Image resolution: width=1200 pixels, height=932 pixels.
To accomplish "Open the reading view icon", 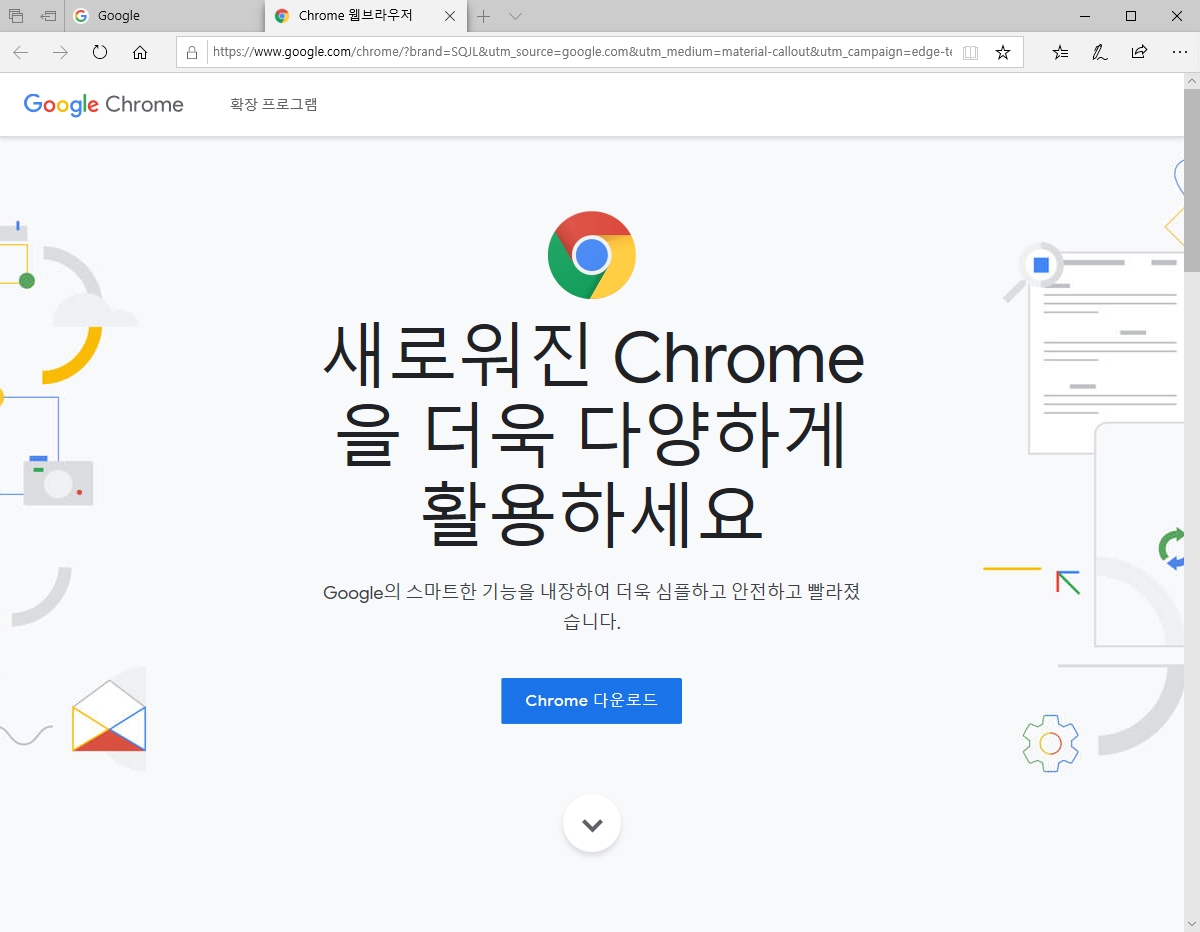I will 970,52.
